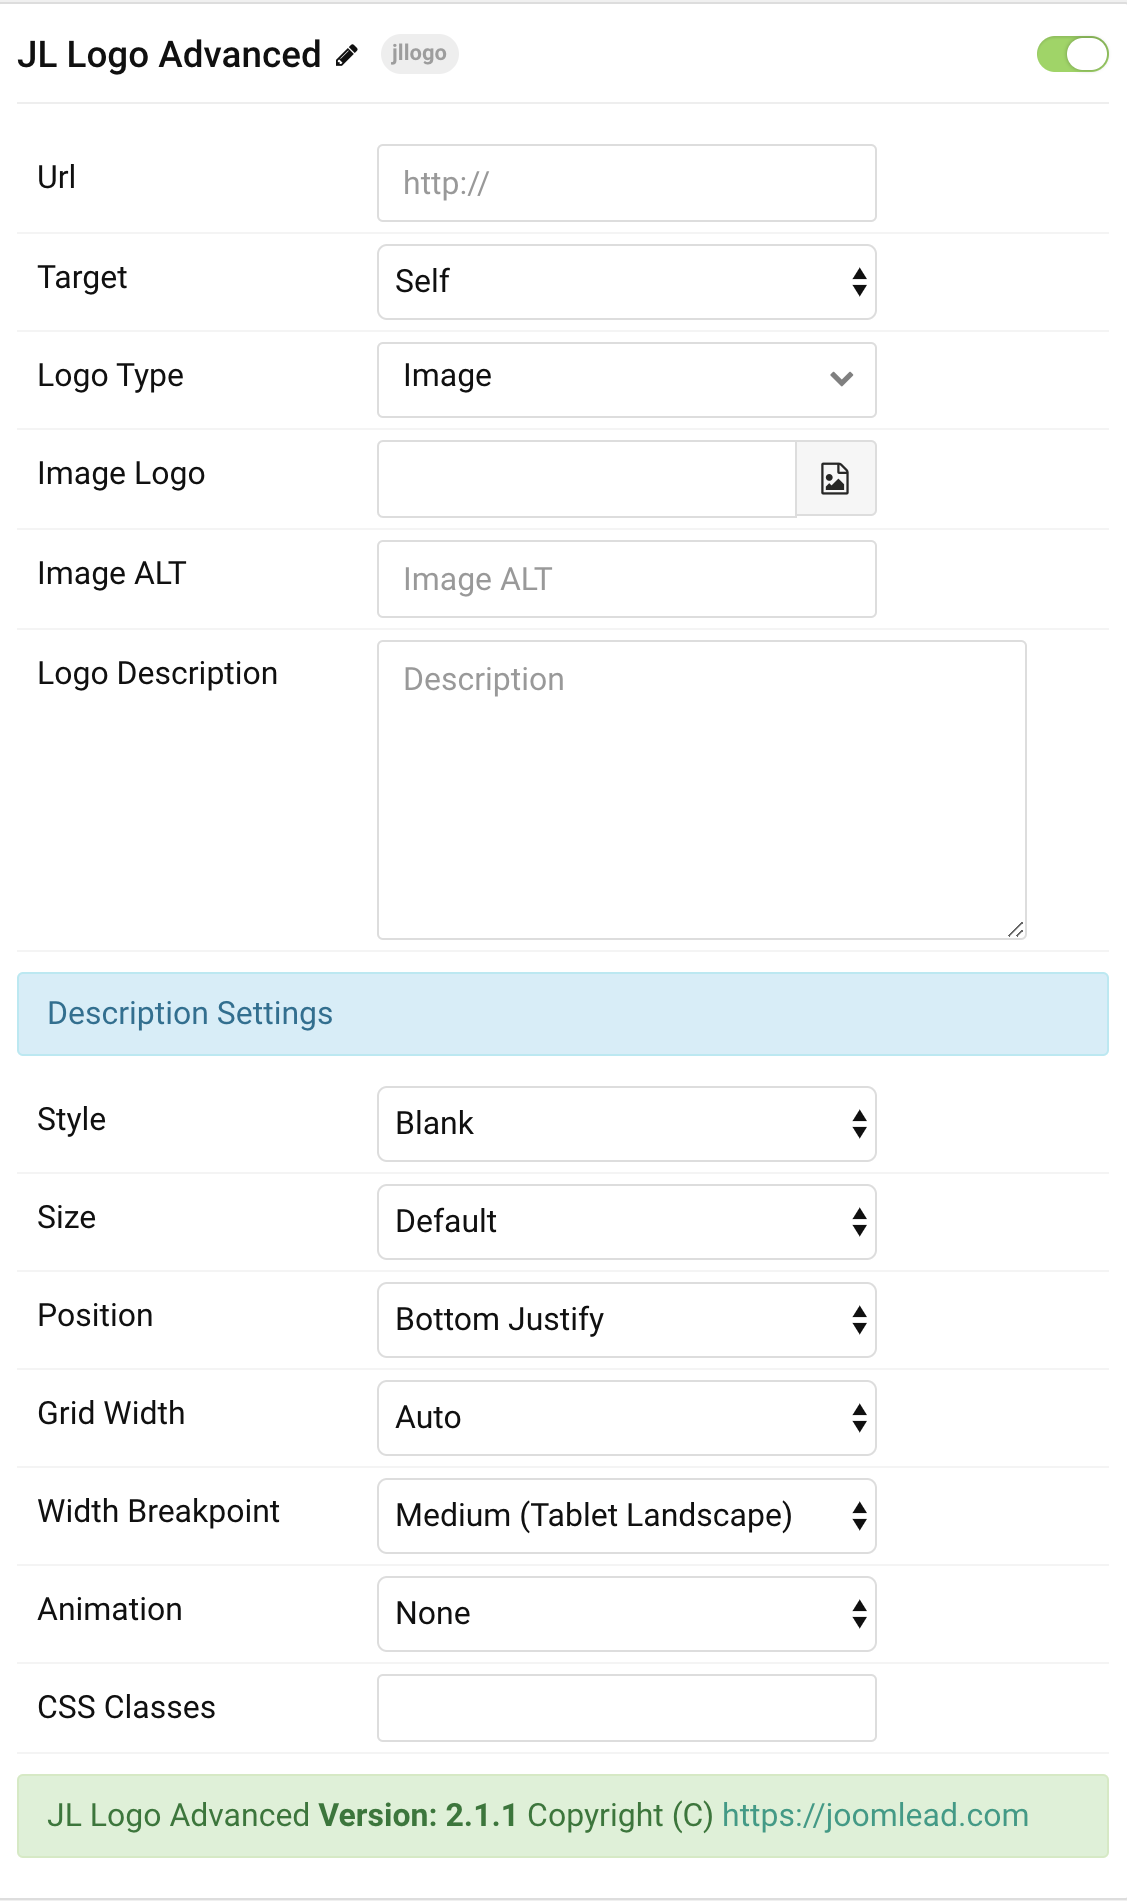Click the Url input field
Screen dimensions: 1127x1901
(x=627, y=183)
